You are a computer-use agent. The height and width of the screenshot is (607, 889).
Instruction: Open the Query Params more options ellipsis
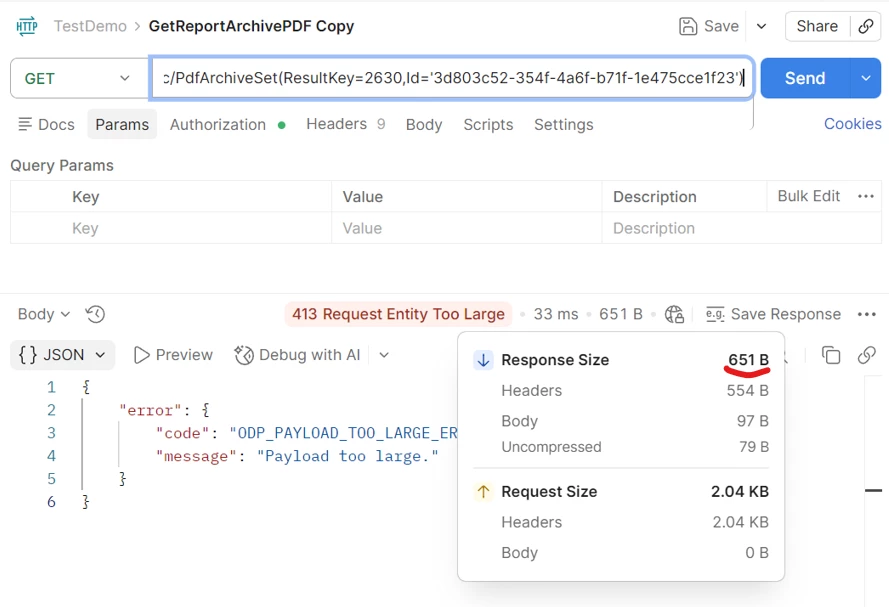coord(866,196)
